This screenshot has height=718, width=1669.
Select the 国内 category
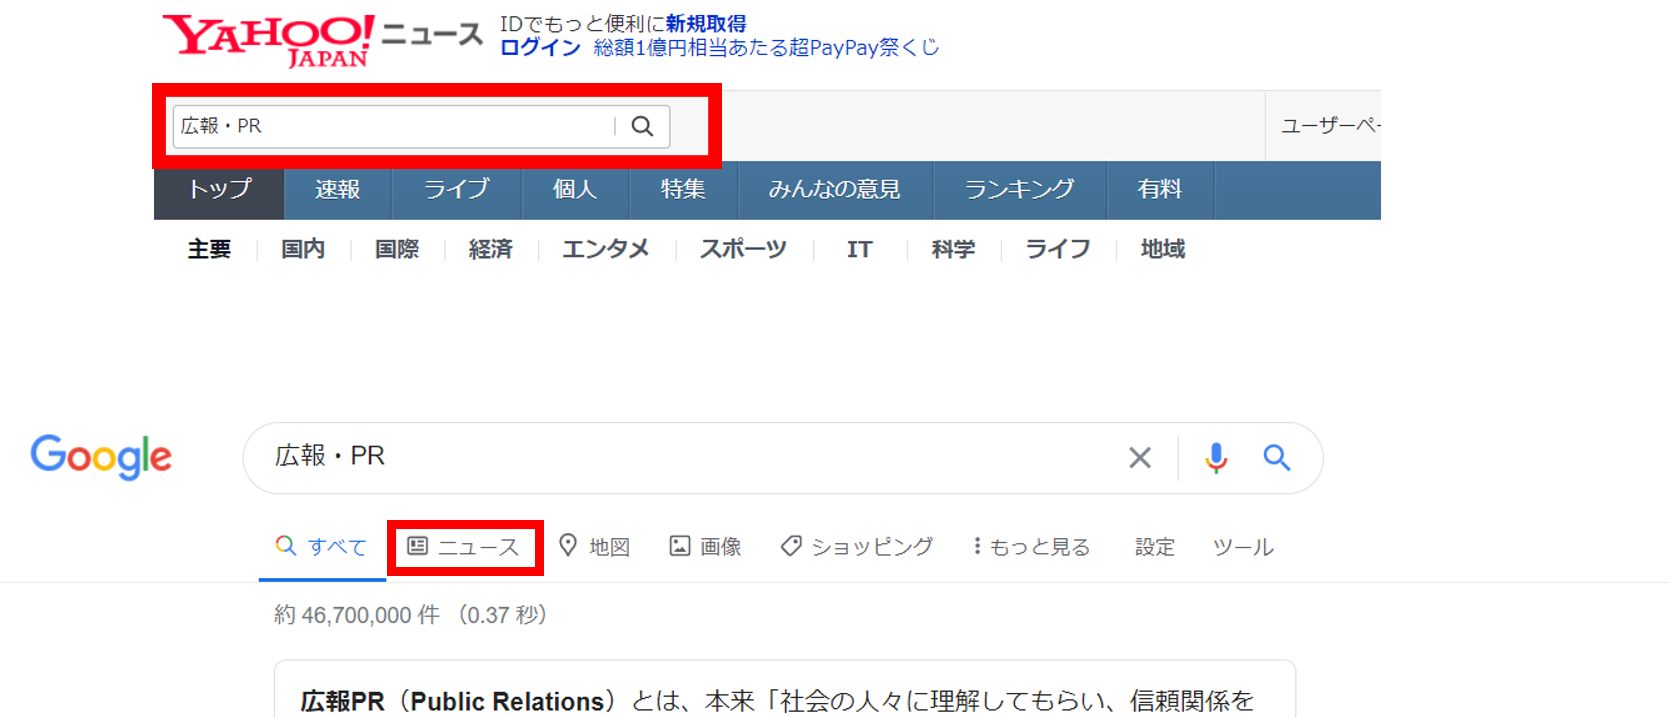303,249
